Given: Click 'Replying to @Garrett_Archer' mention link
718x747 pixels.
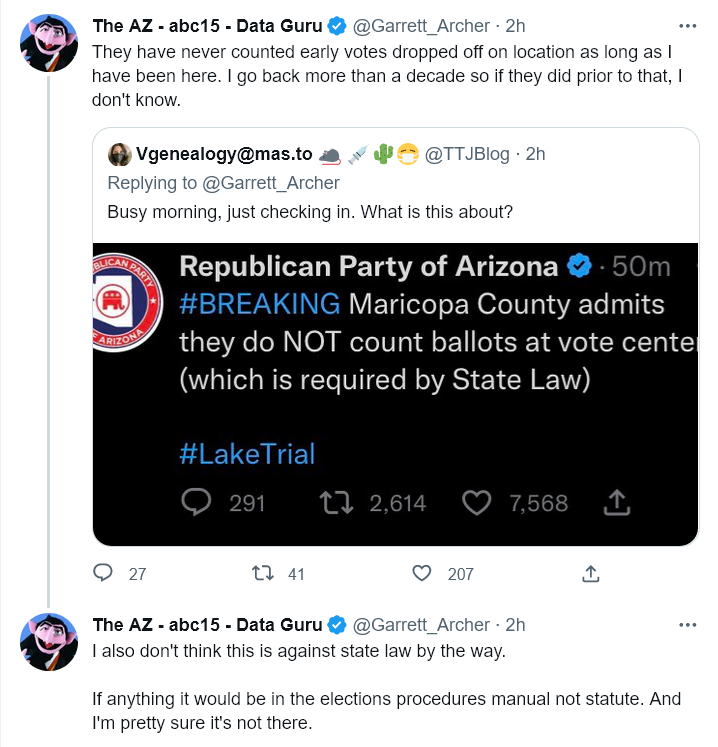Looking at the screenshot, I should pyautogui.click(x=271, y=183).
